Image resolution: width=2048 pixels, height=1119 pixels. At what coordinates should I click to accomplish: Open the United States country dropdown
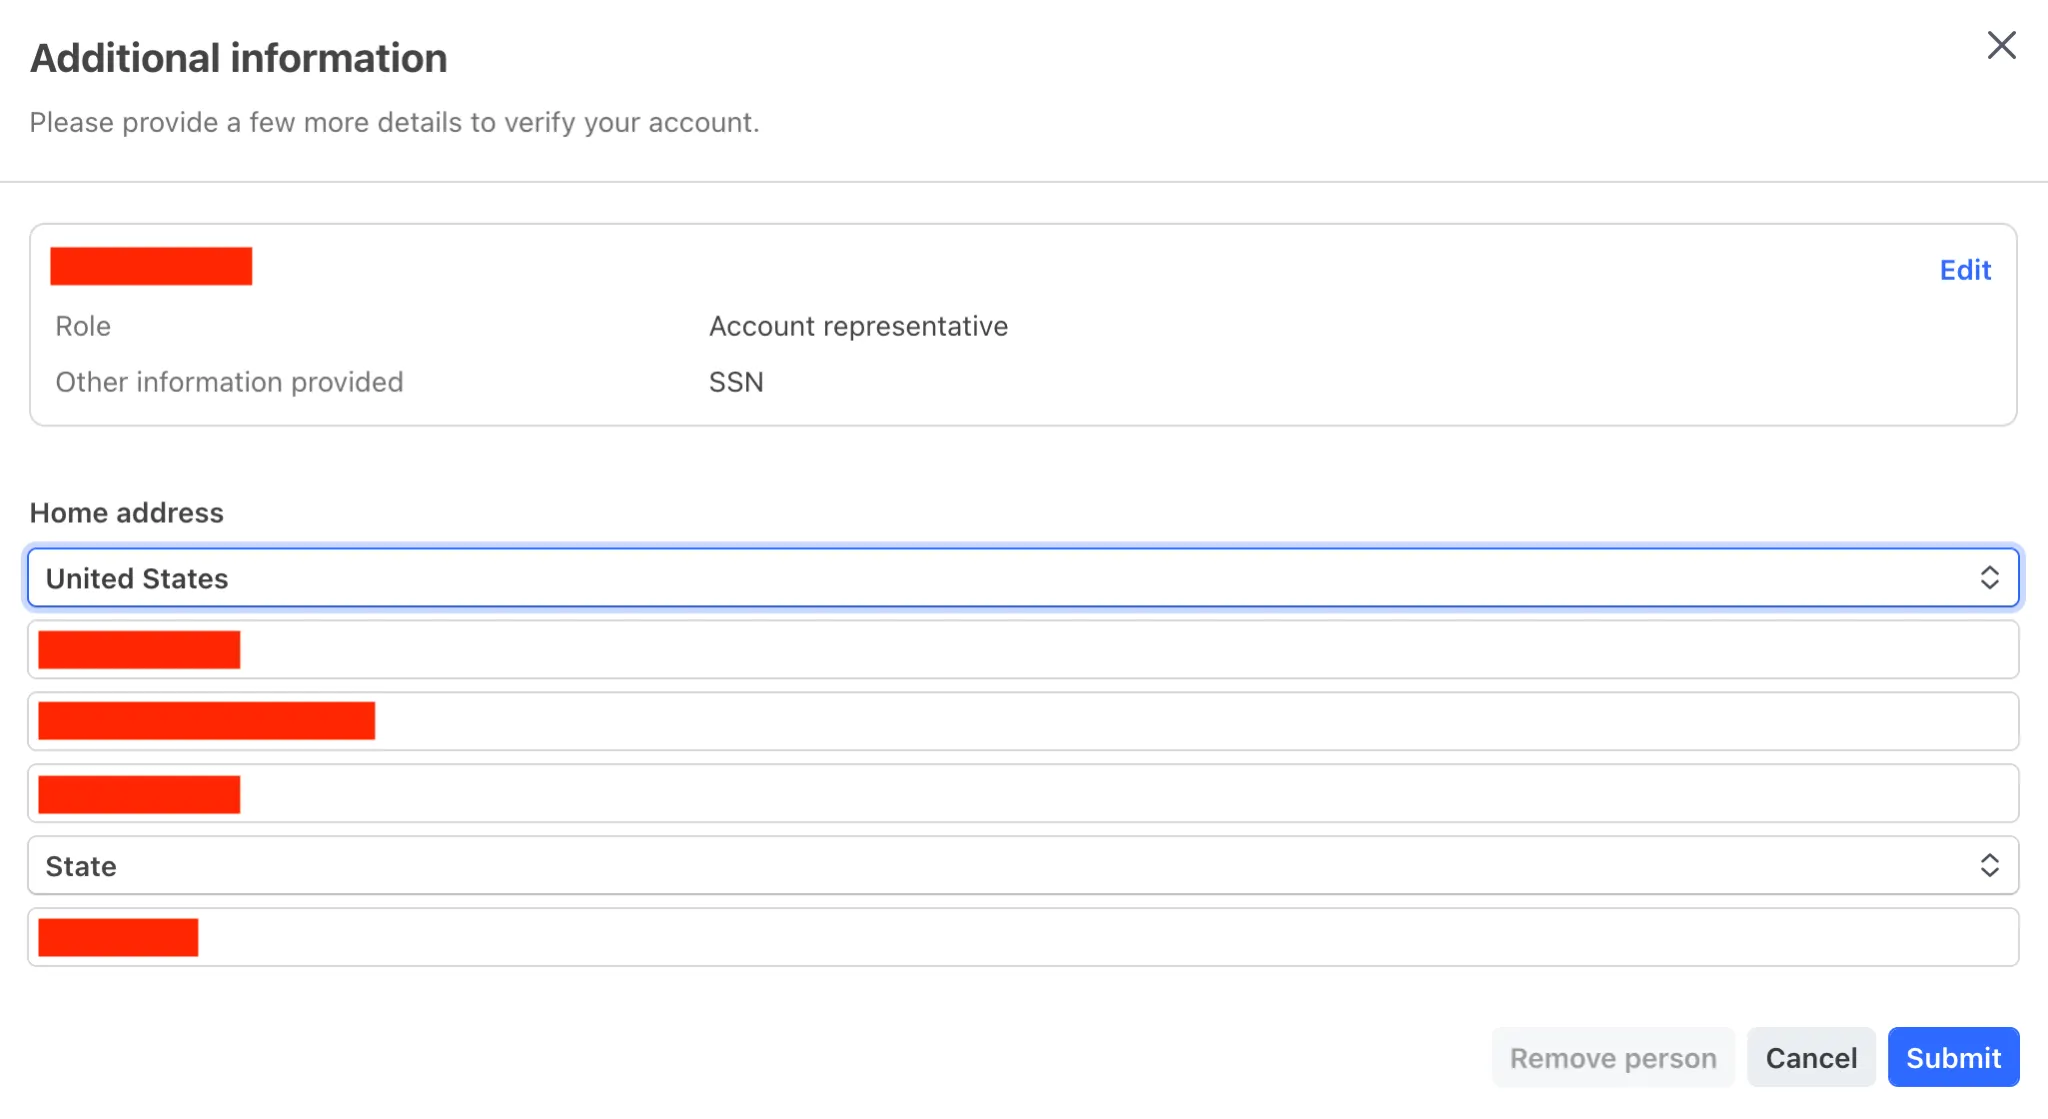coord(1000,578)
